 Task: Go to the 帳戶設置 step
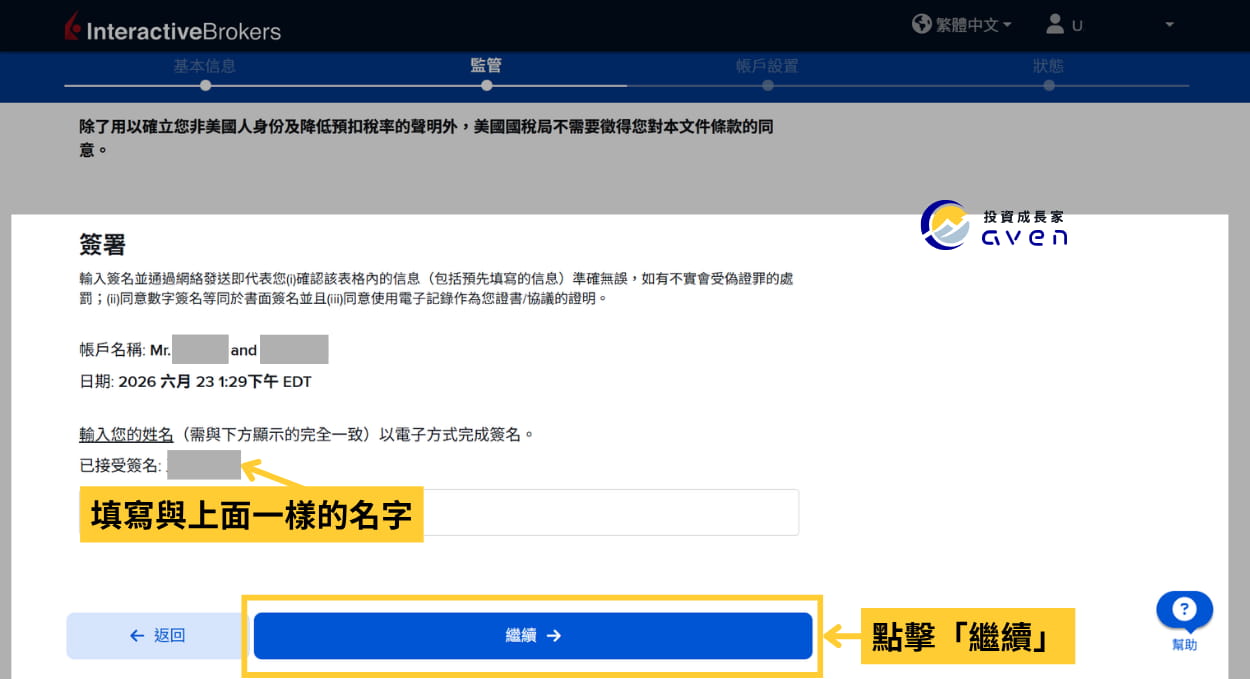(x=767, y=66)
